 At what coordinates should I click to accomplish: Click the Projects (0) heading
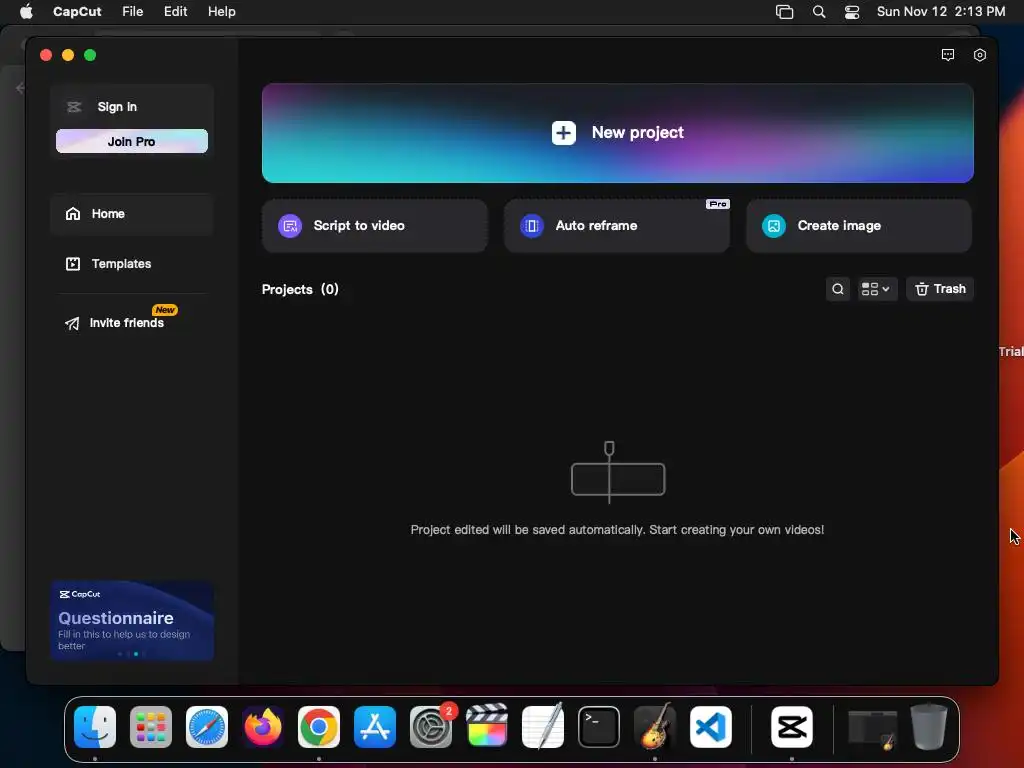(x=300, y=289)
